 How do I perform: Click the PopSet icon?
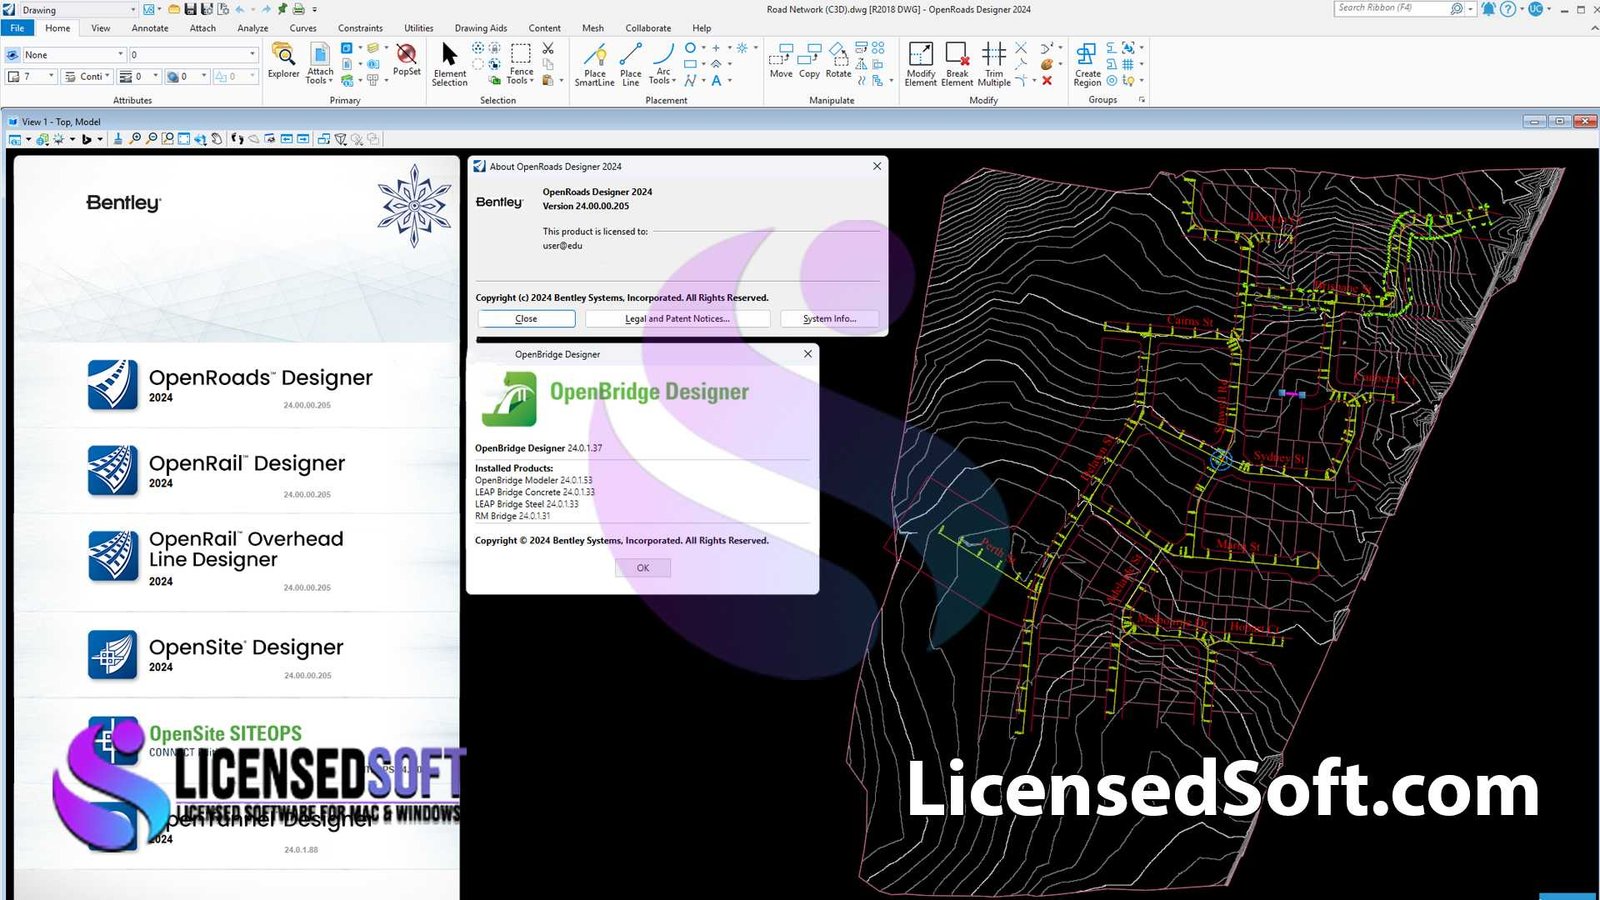point(406,60)
